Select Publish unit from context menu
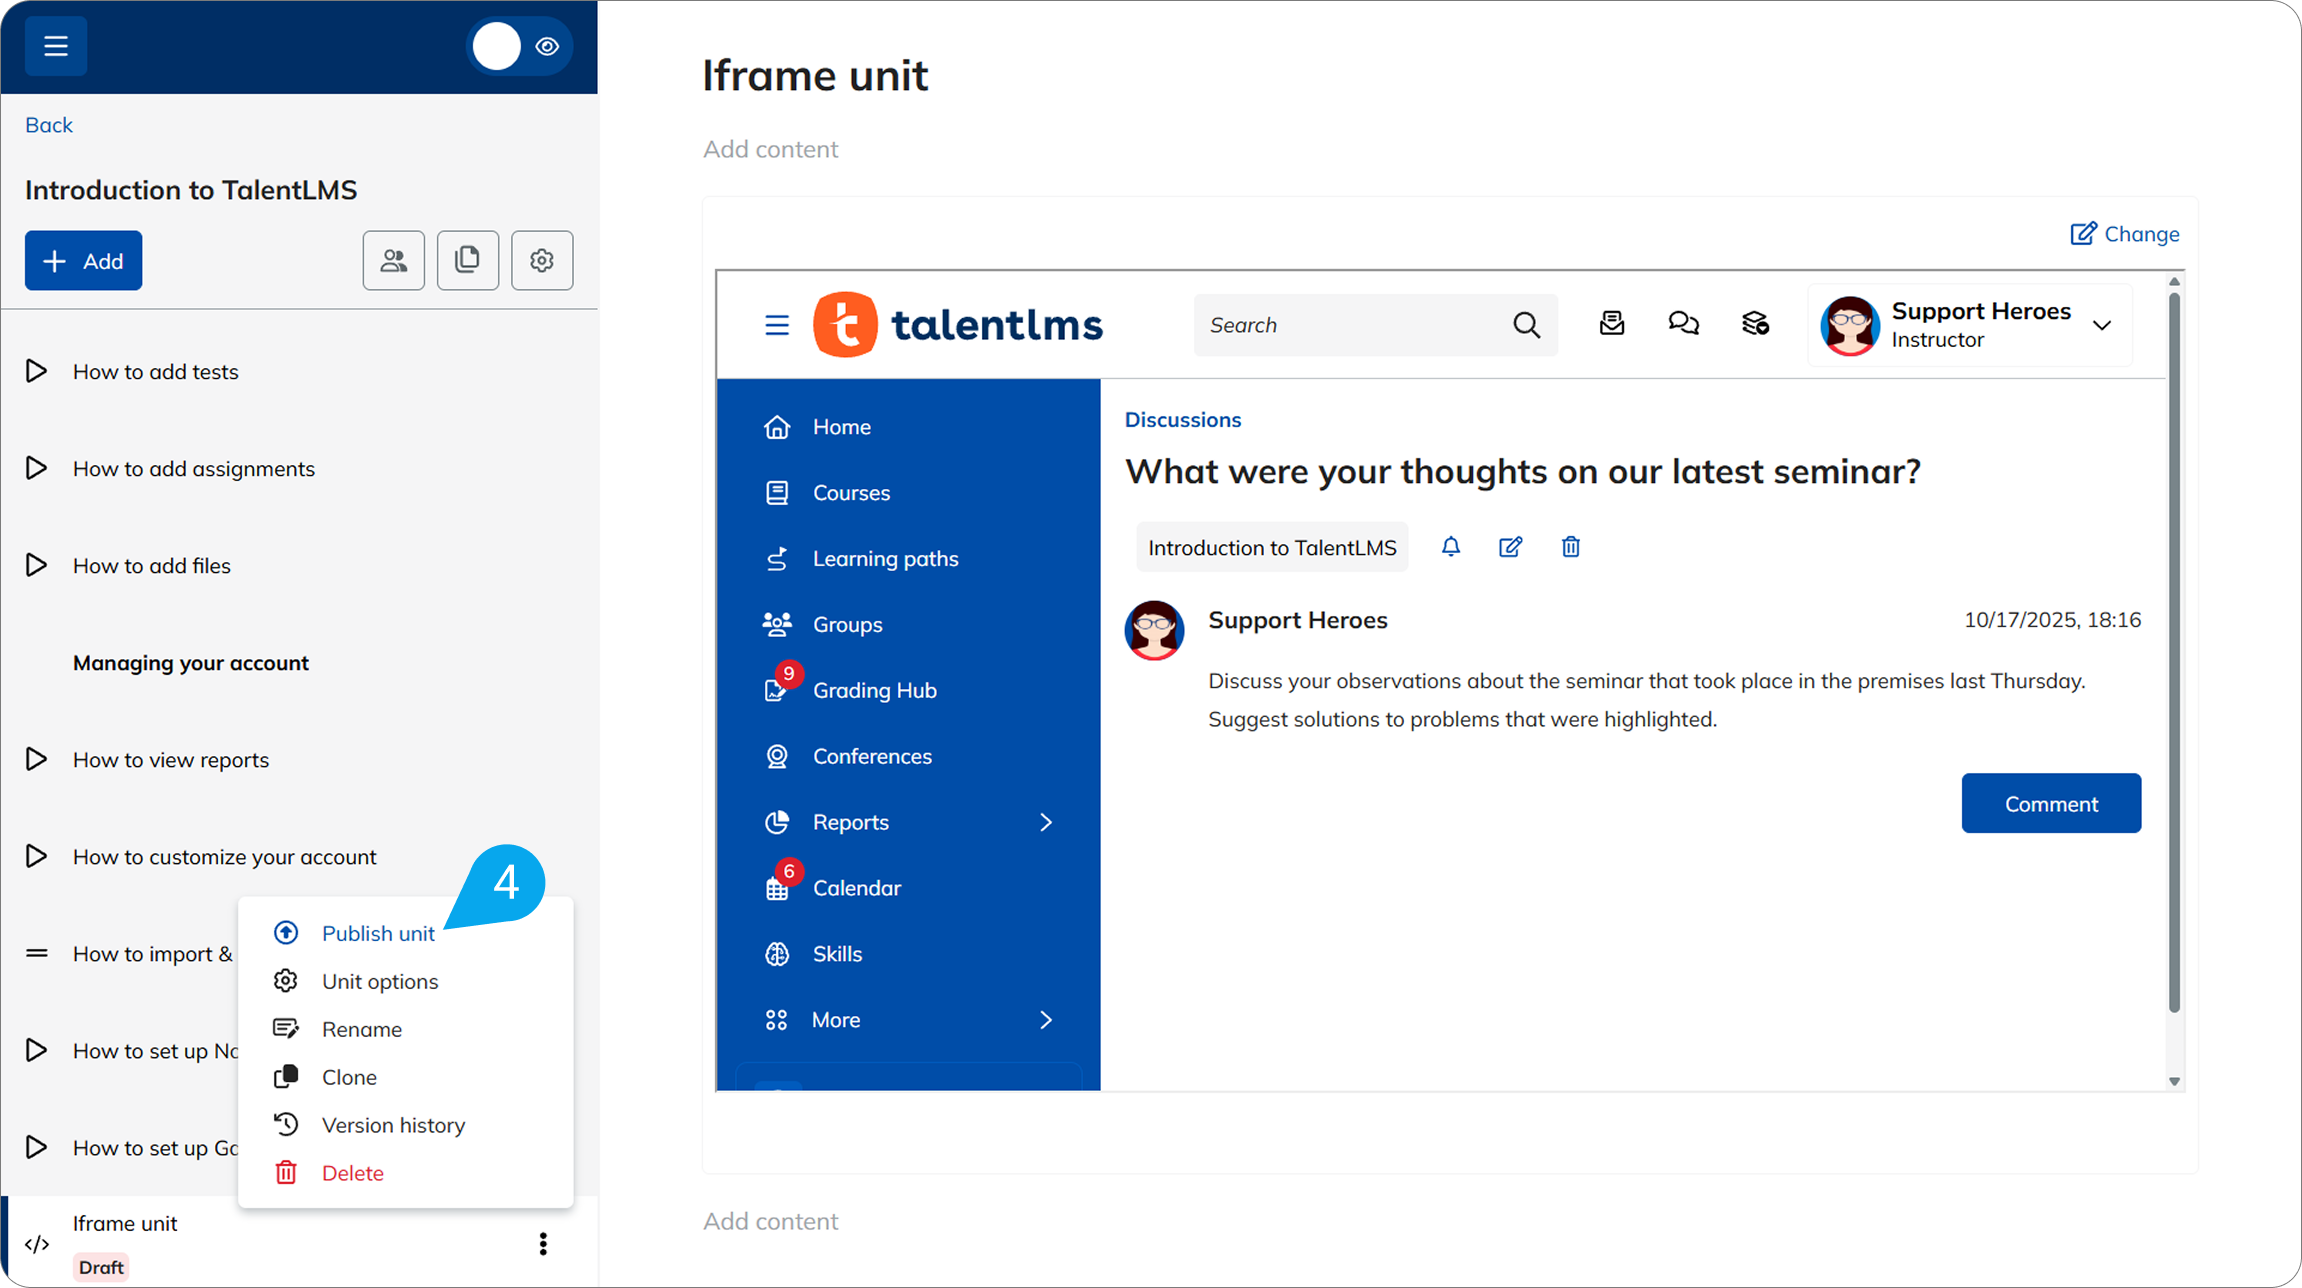This screenshot has width=2302, height=1288. [377, 933]
